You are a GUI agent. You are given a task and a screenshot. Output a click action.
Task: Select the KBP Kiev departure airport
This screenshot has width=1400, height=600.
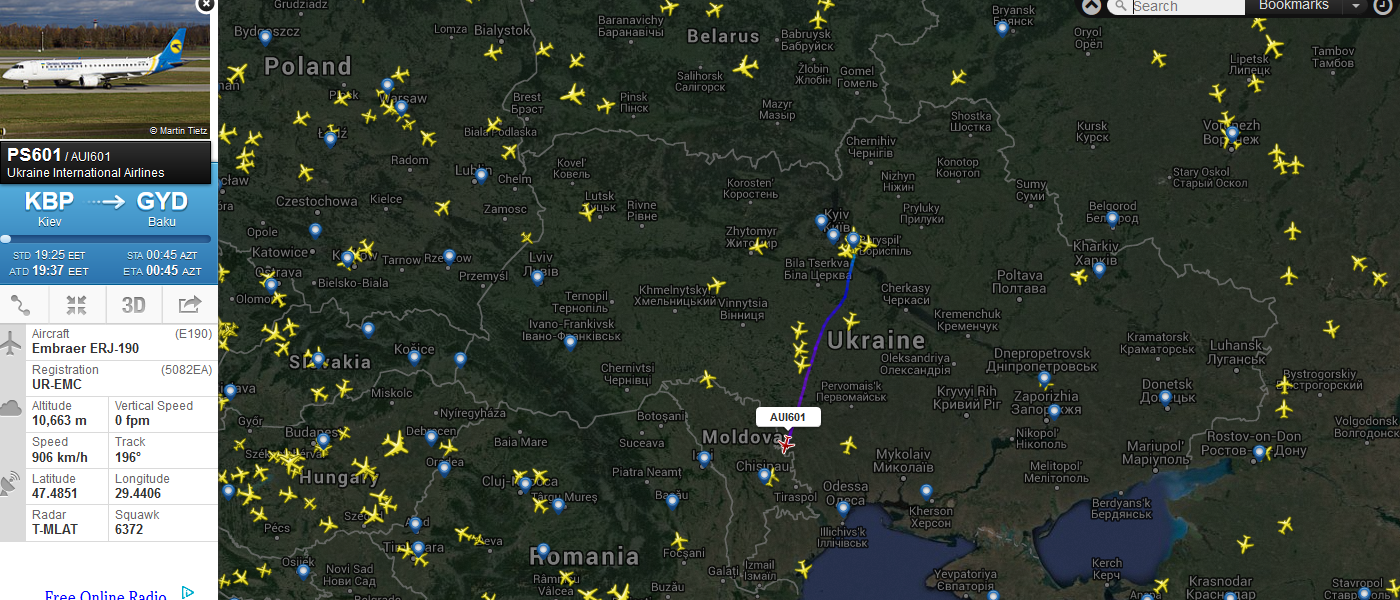tap(50, 208)
